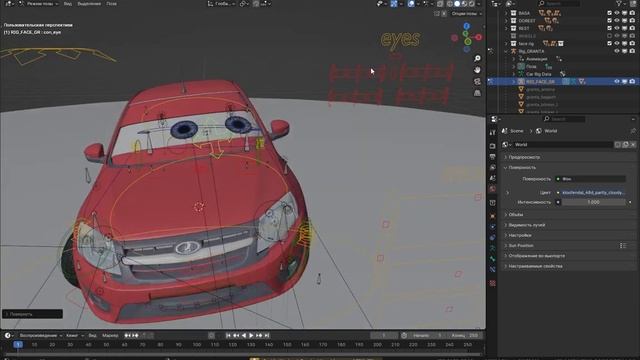640x360 pixels.
Task: Click the blue Z axis gizmo ball
Action: (467, 27)
